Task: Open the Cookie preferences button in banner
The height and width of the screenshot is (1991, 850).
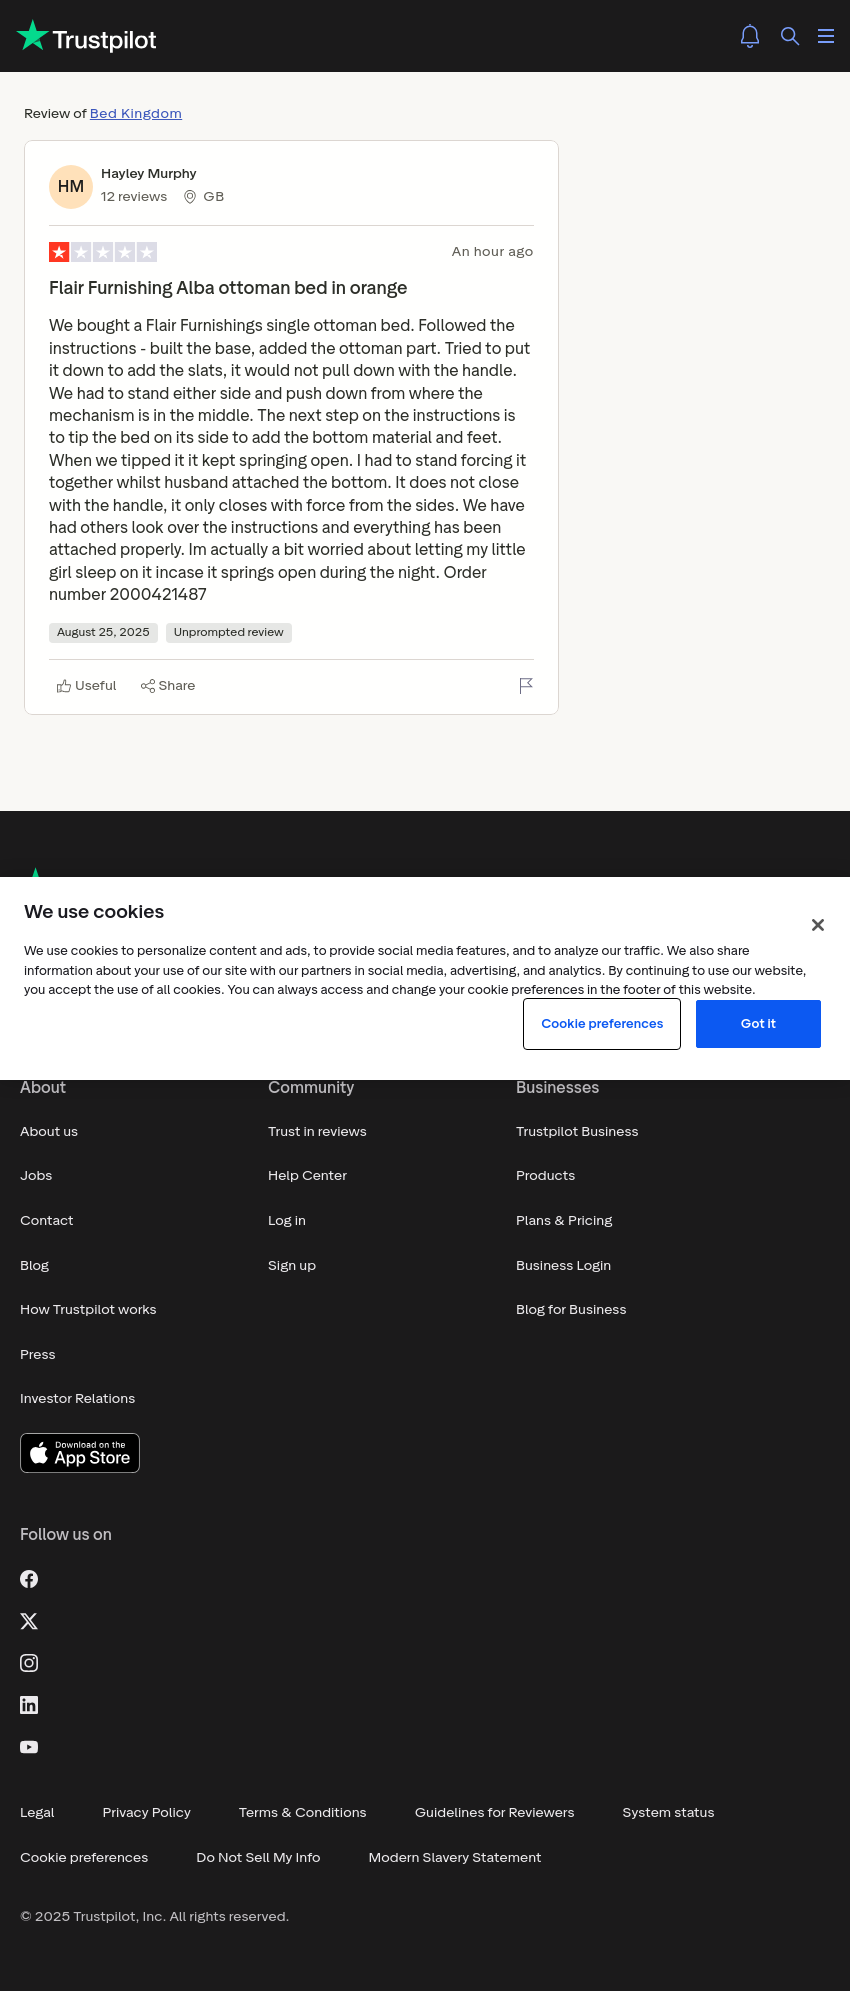Action: click(x=602, y=1024)
